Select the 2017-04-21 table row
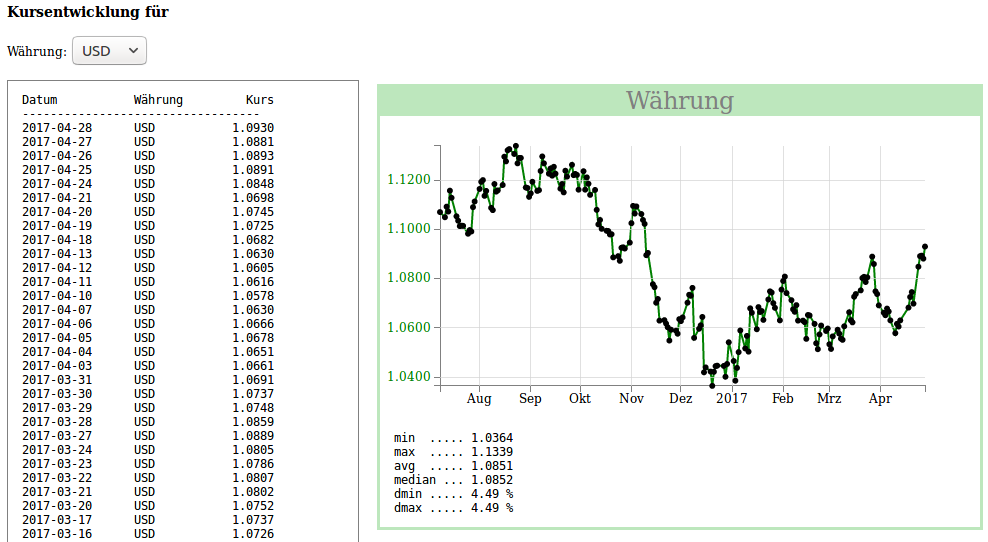 [147, 198]
